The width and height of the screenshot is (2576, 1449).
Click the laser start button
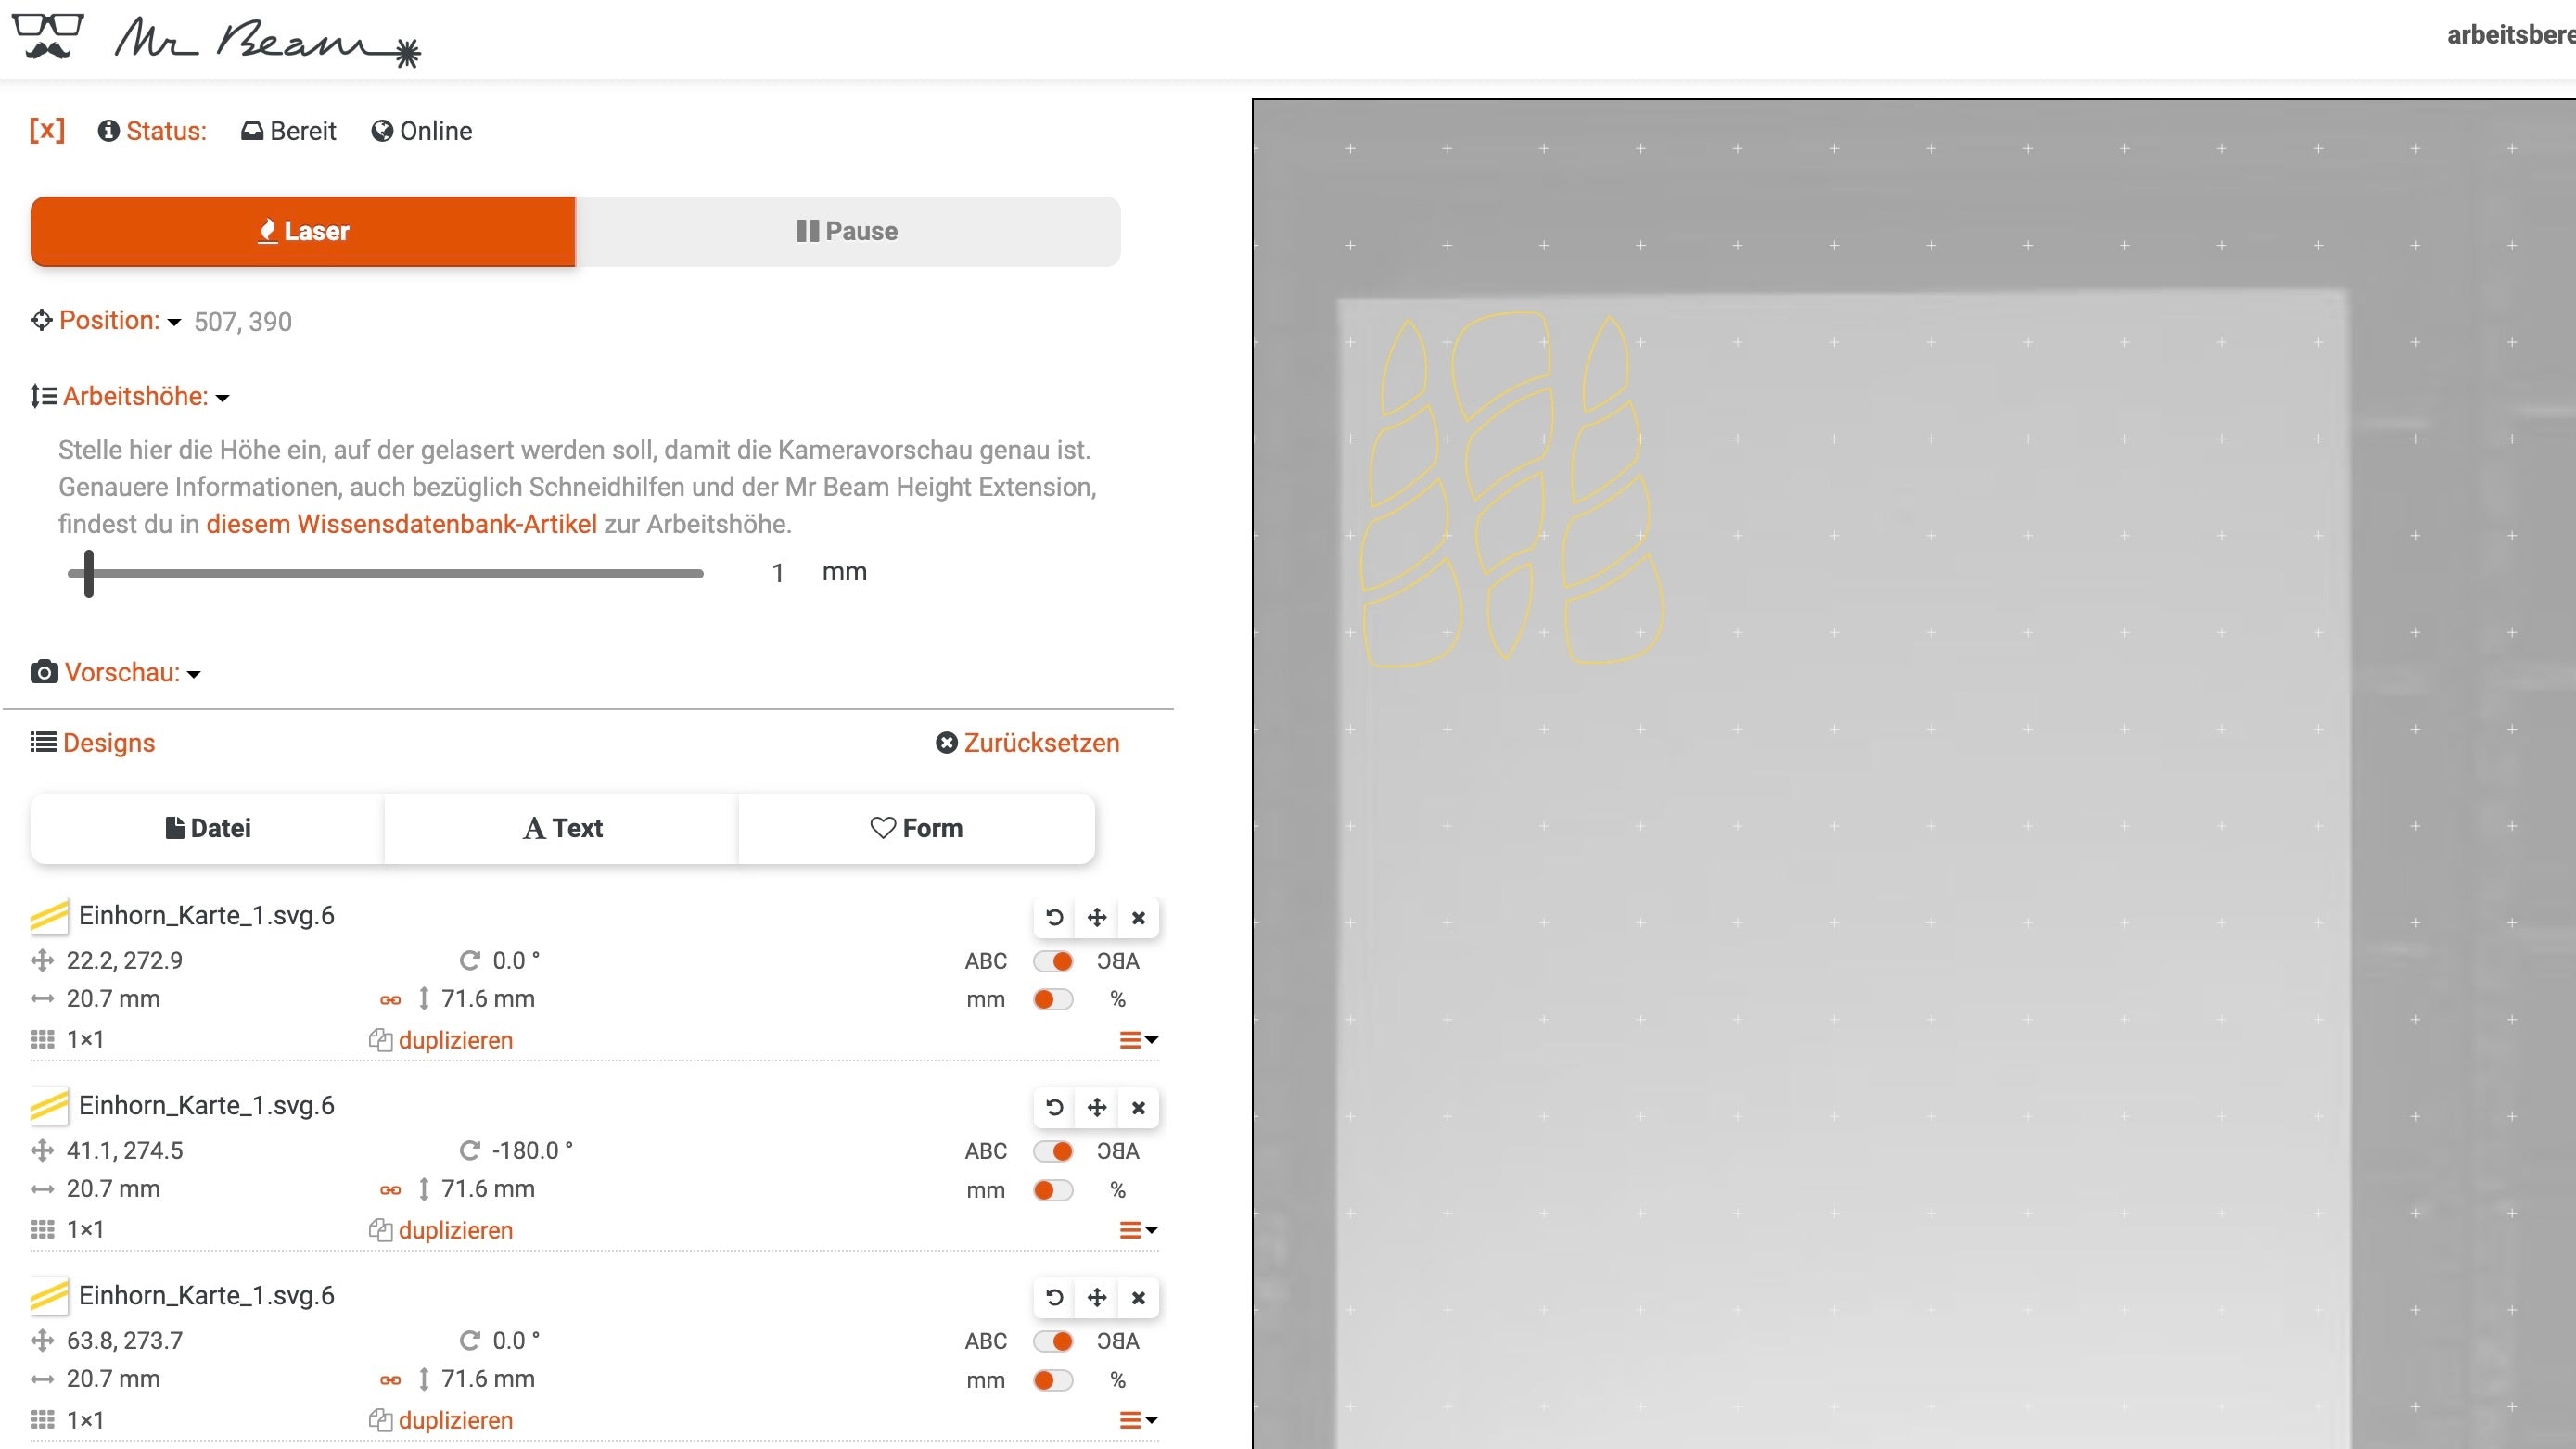(x=302, y=230)
